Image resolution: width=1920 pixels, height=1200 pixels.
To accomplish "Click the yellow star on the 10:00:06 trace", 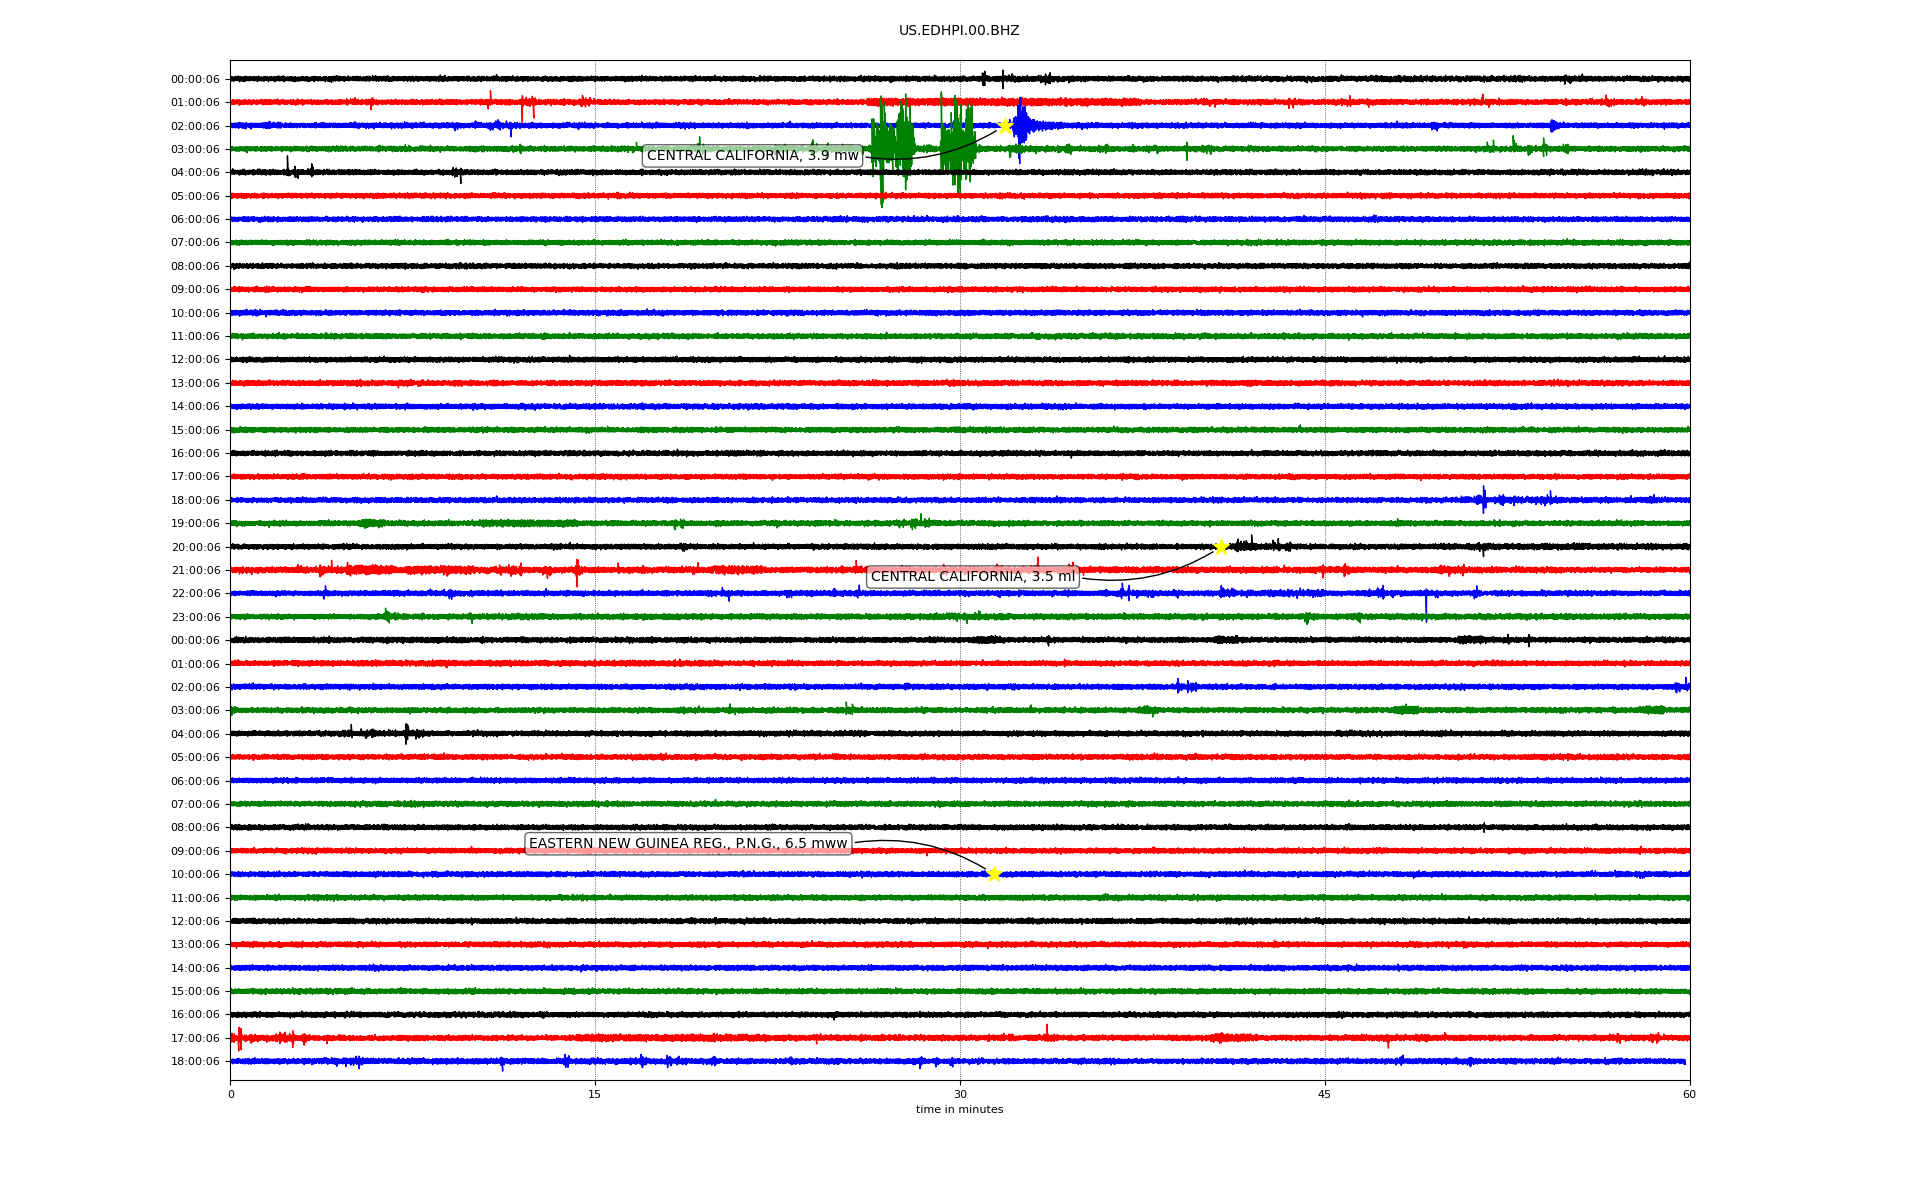I will [993, 874].
